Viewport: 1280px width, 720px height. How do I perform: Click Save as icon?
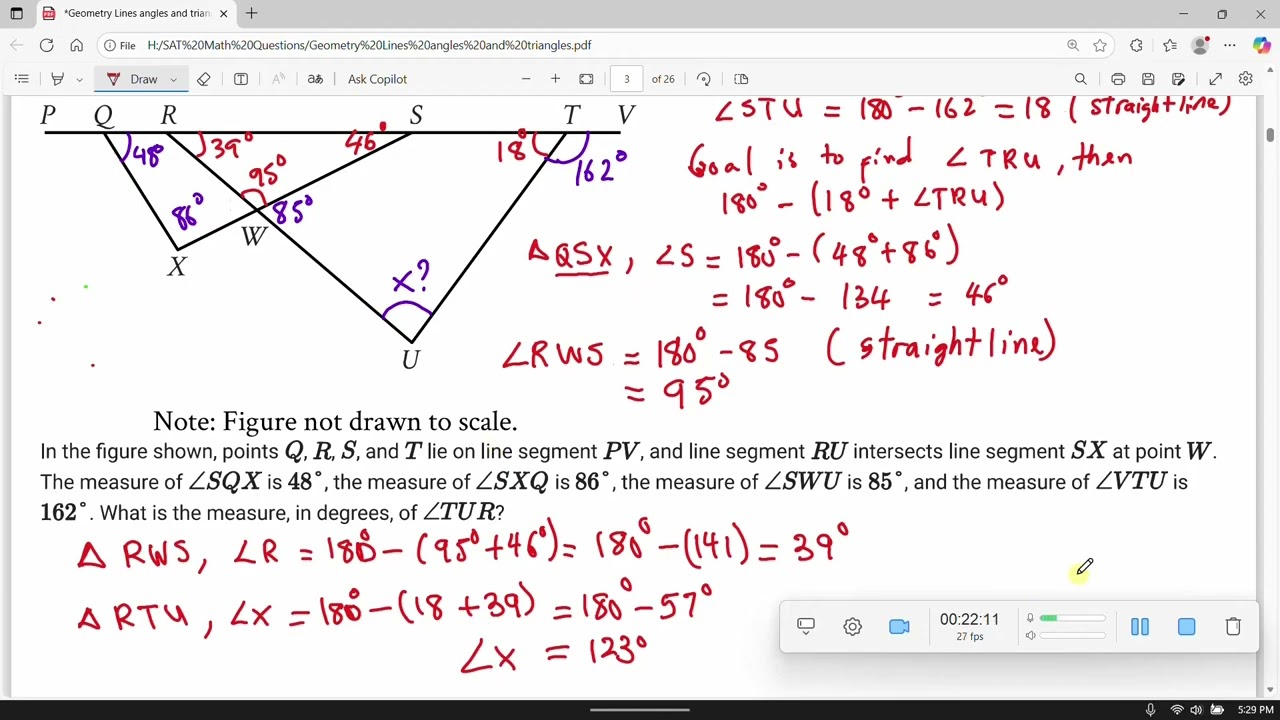click(1179, 79)
